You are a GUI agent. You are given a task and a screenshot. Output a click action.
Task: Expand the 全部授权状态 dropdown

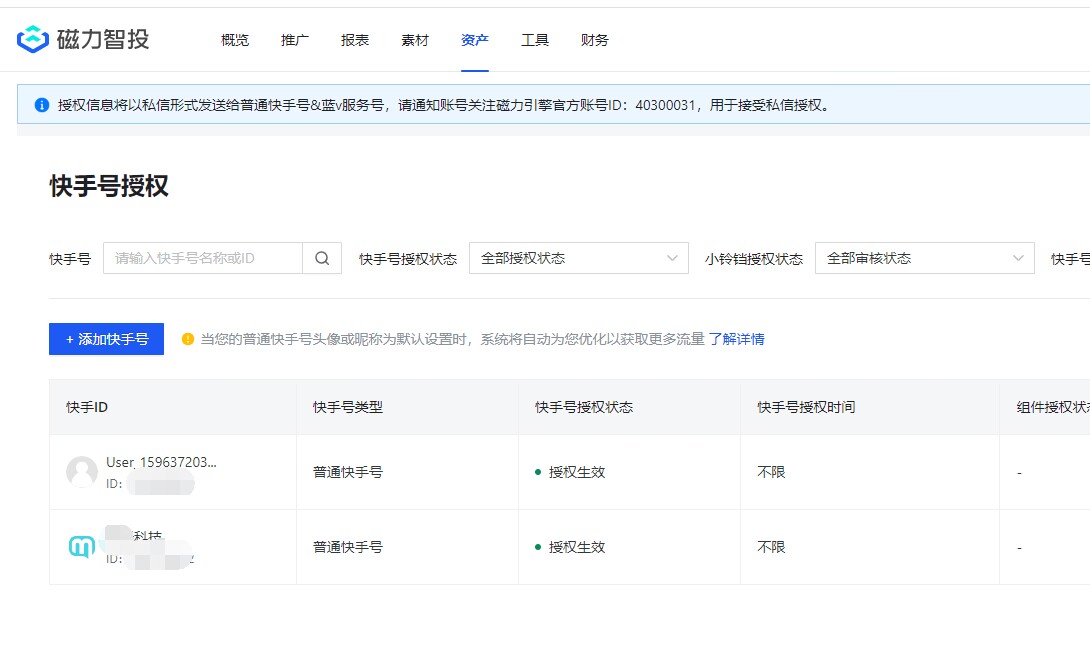click(x=579, y=258)
